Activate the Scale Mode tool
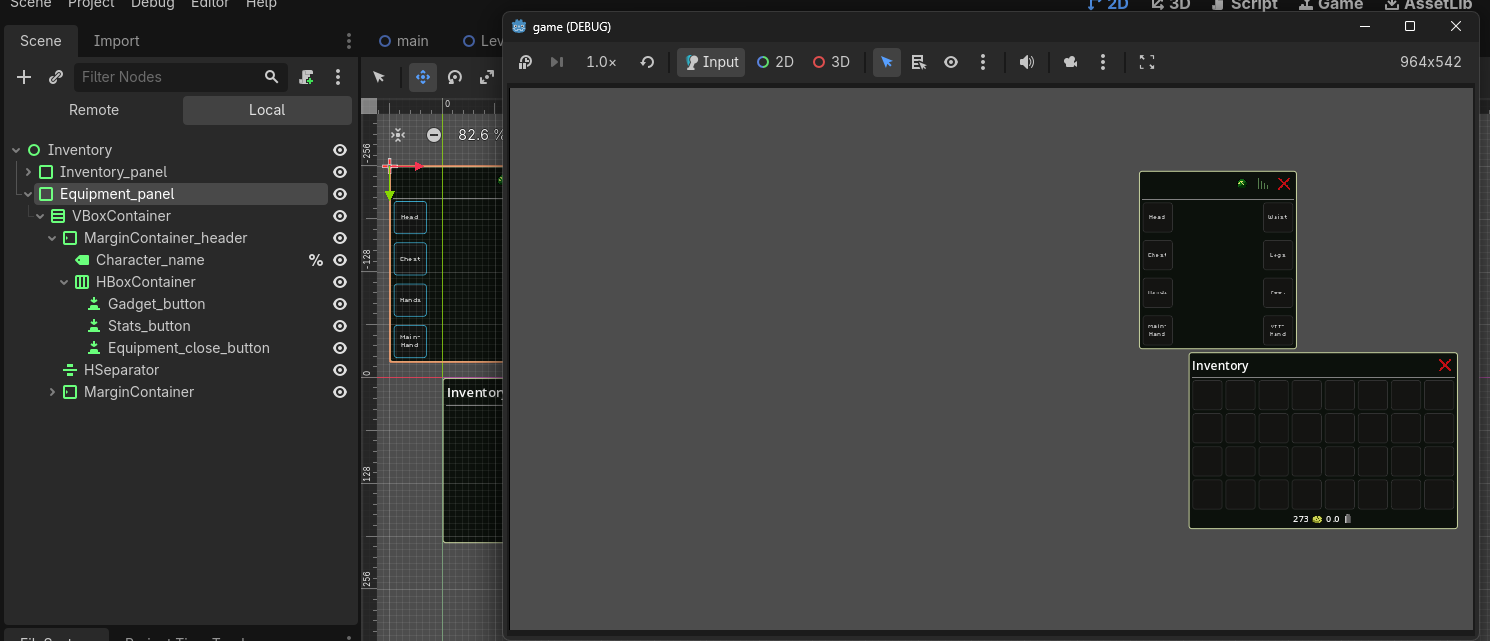Screen dimensions: 1490x641 (487, 77)
